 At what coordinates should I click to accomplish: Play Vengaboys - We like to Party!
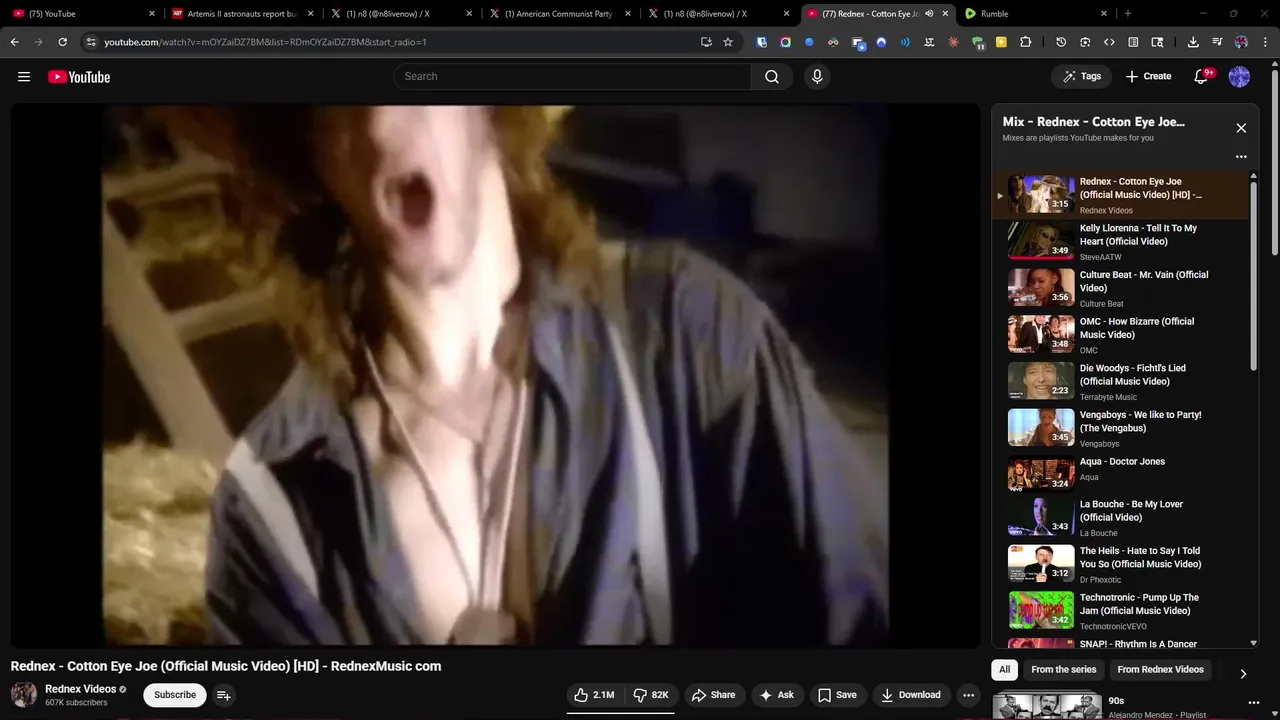tap(1120, 428)
